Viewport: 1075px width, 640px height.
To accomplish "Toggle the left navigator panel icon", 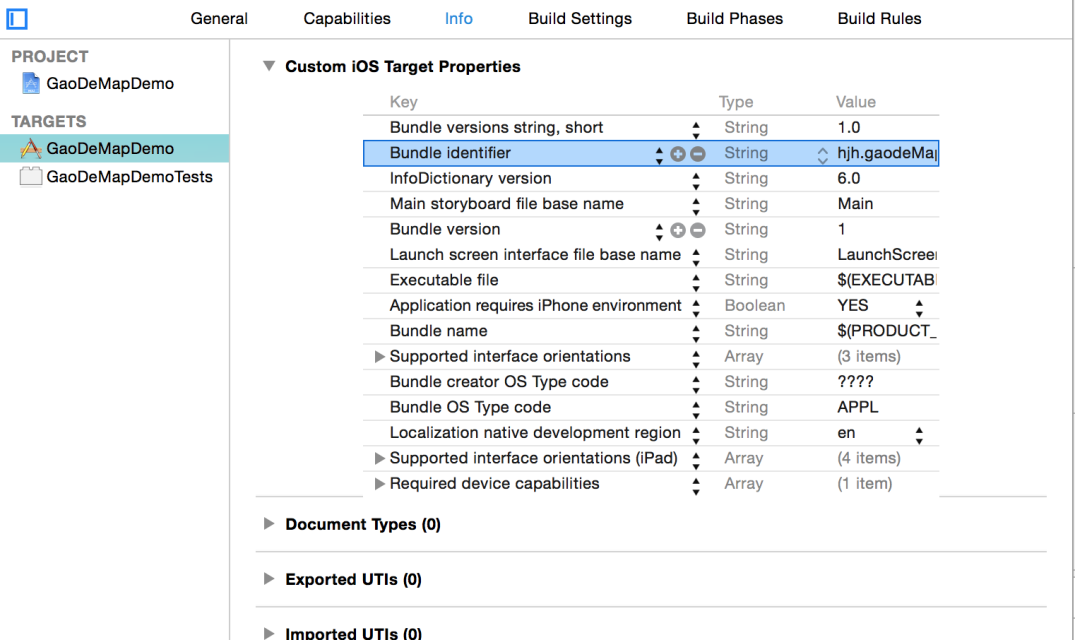I will (x=17, y=18).
